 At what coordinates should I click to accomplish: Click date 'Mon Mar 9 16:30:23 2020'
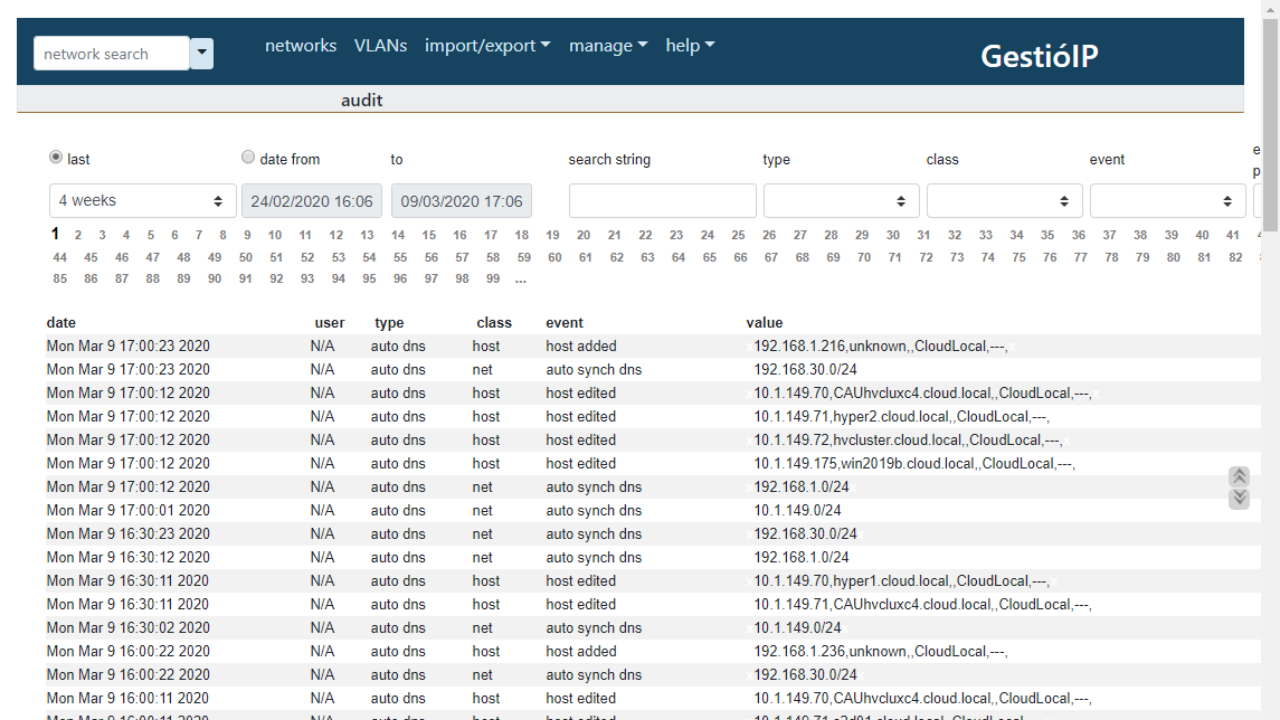click(x=128, y=534)
